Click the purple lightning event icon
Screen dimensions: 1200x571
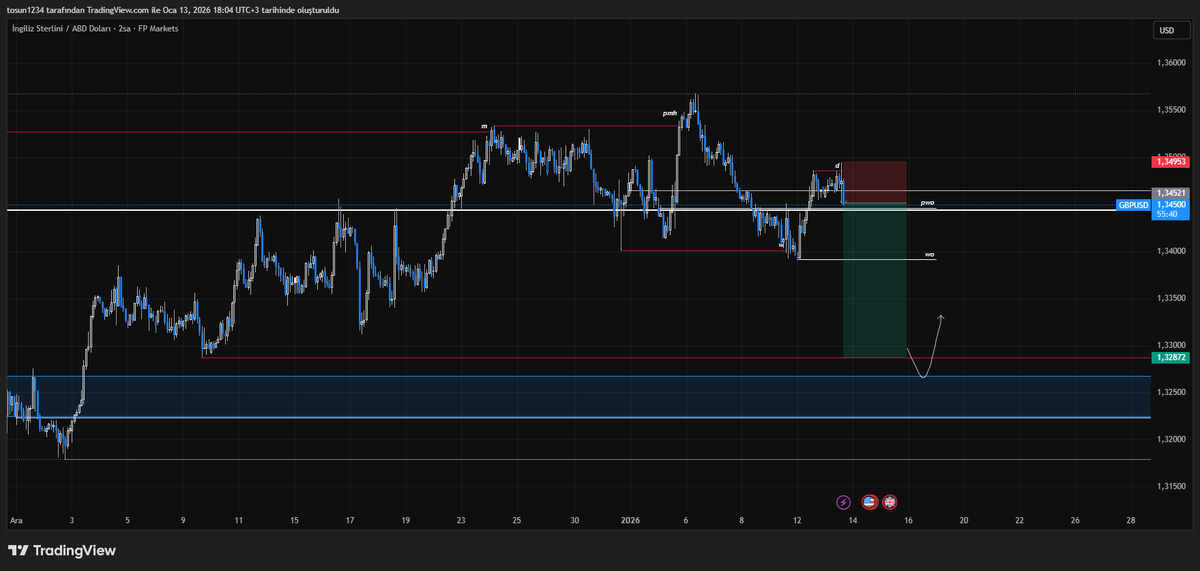pos(843,501)
